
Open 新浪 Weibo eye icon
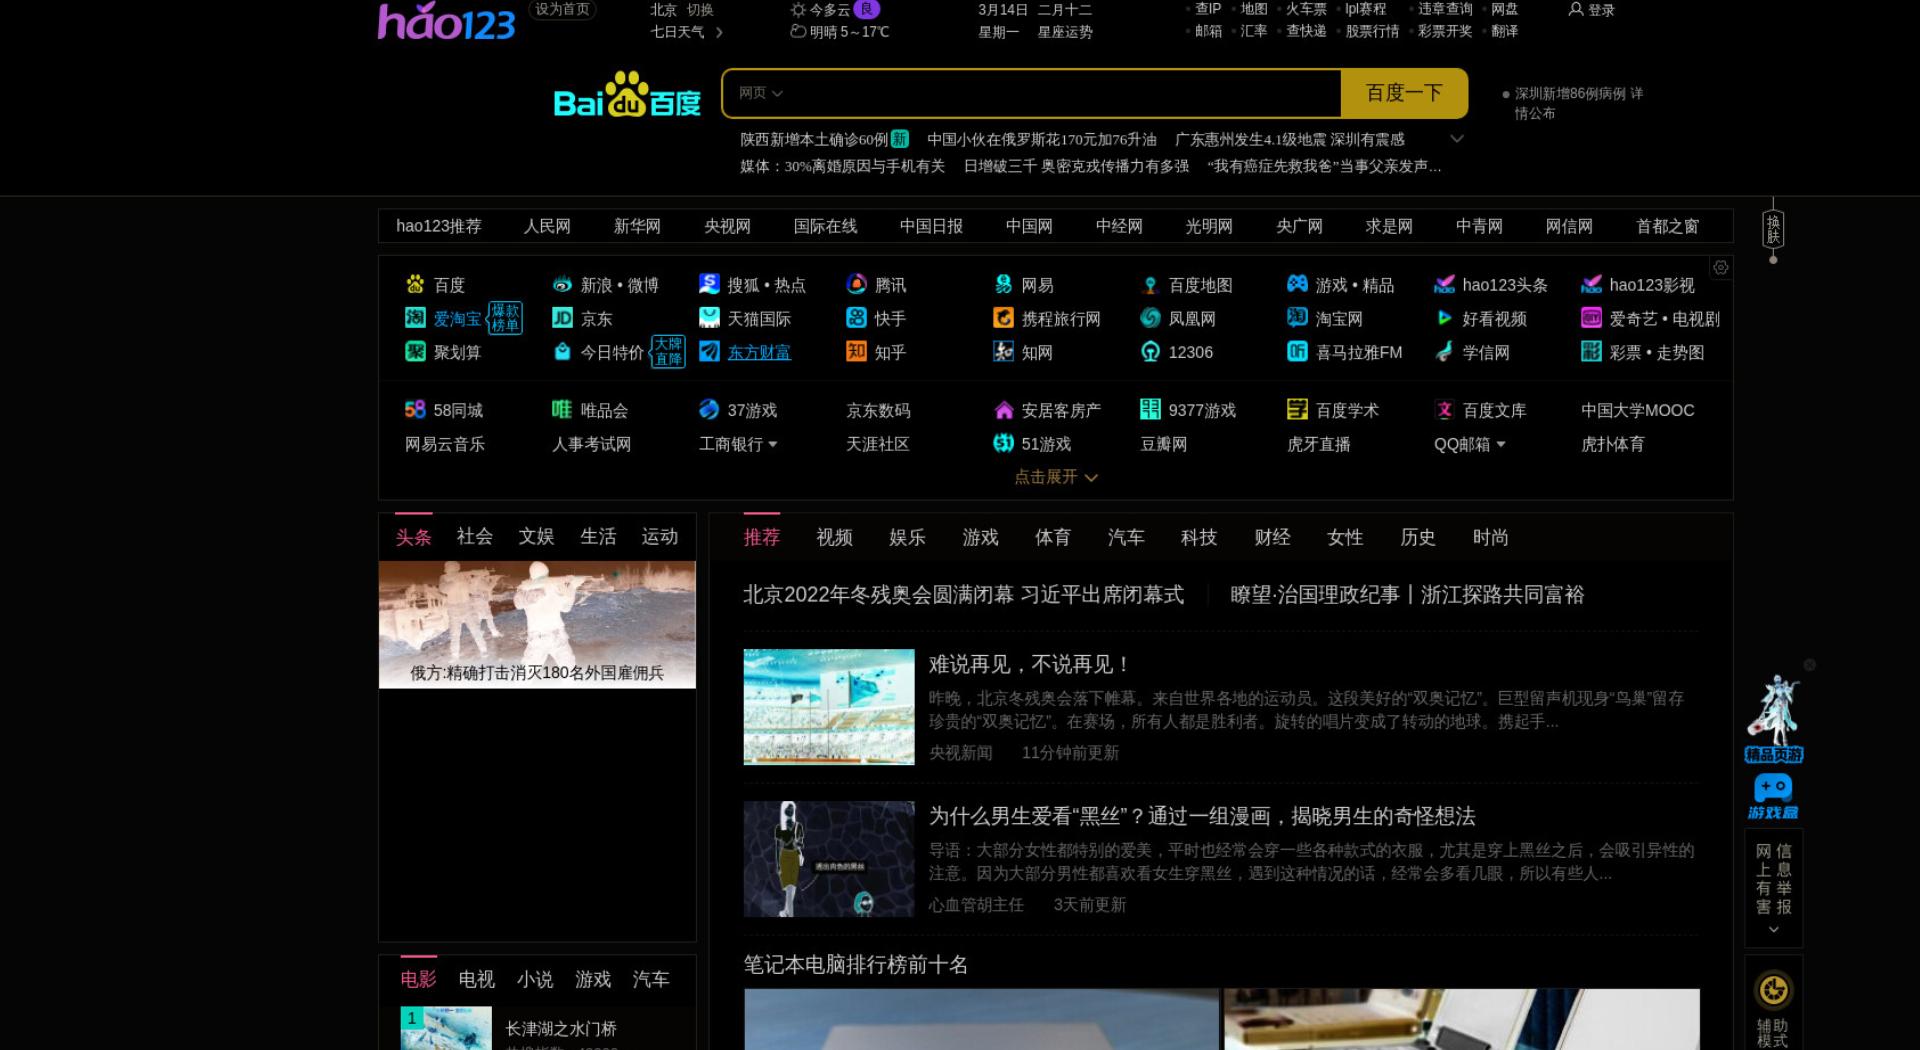(x=562, y=284)
